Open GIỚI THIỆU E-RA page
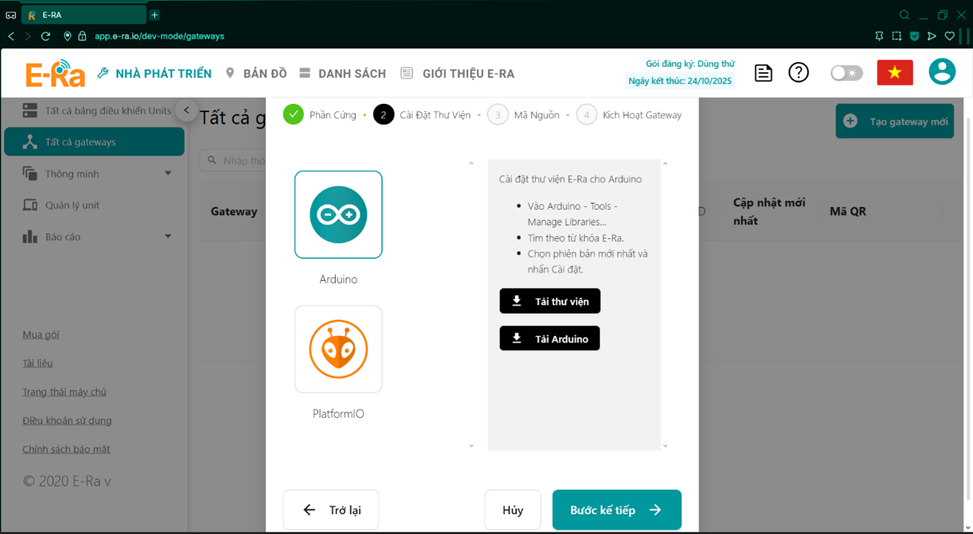This screenshot has height=534, width=973. (x=457, y=73)
